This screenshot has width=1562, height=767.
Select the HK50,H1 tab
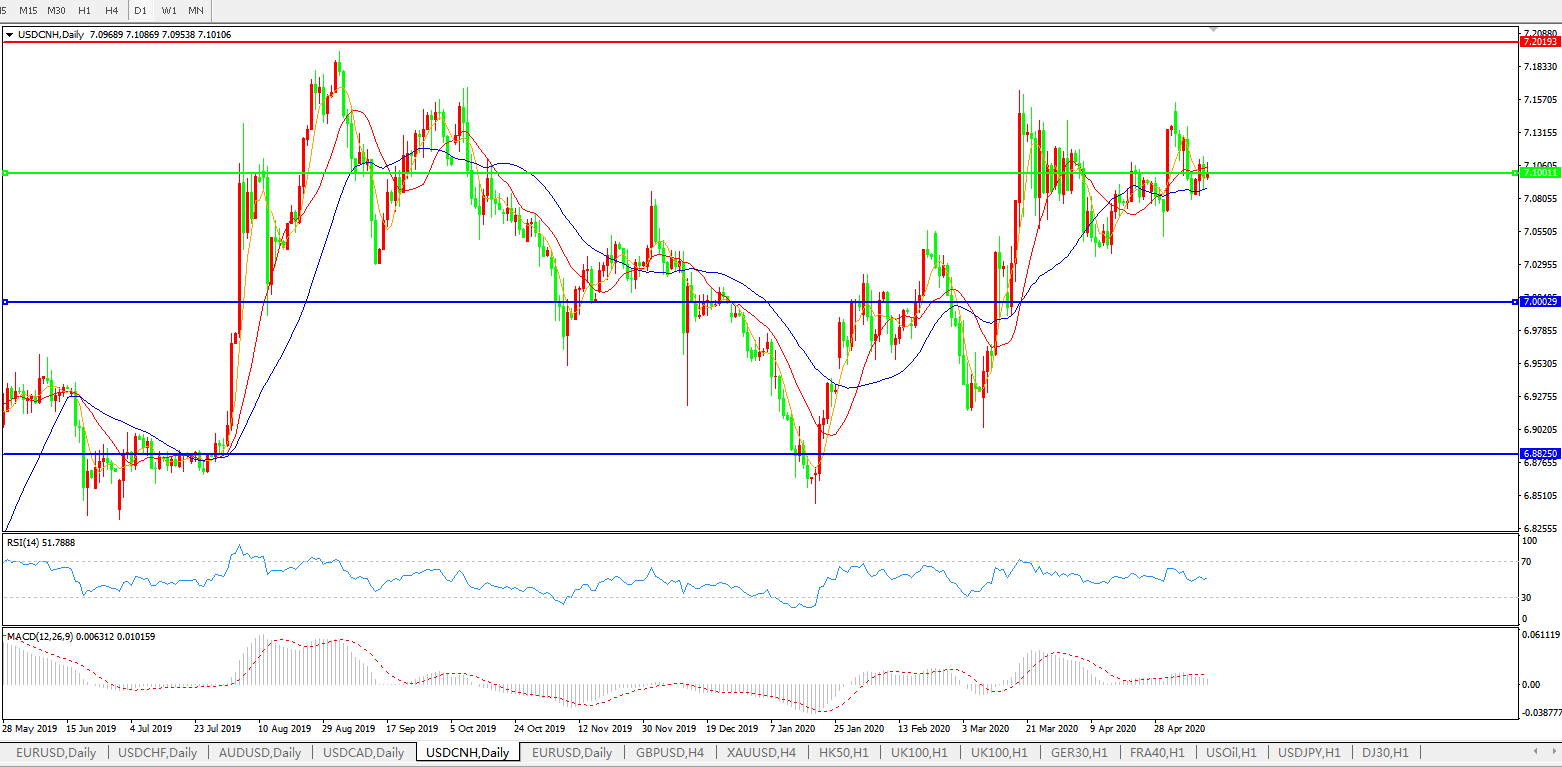pos(843,753)
